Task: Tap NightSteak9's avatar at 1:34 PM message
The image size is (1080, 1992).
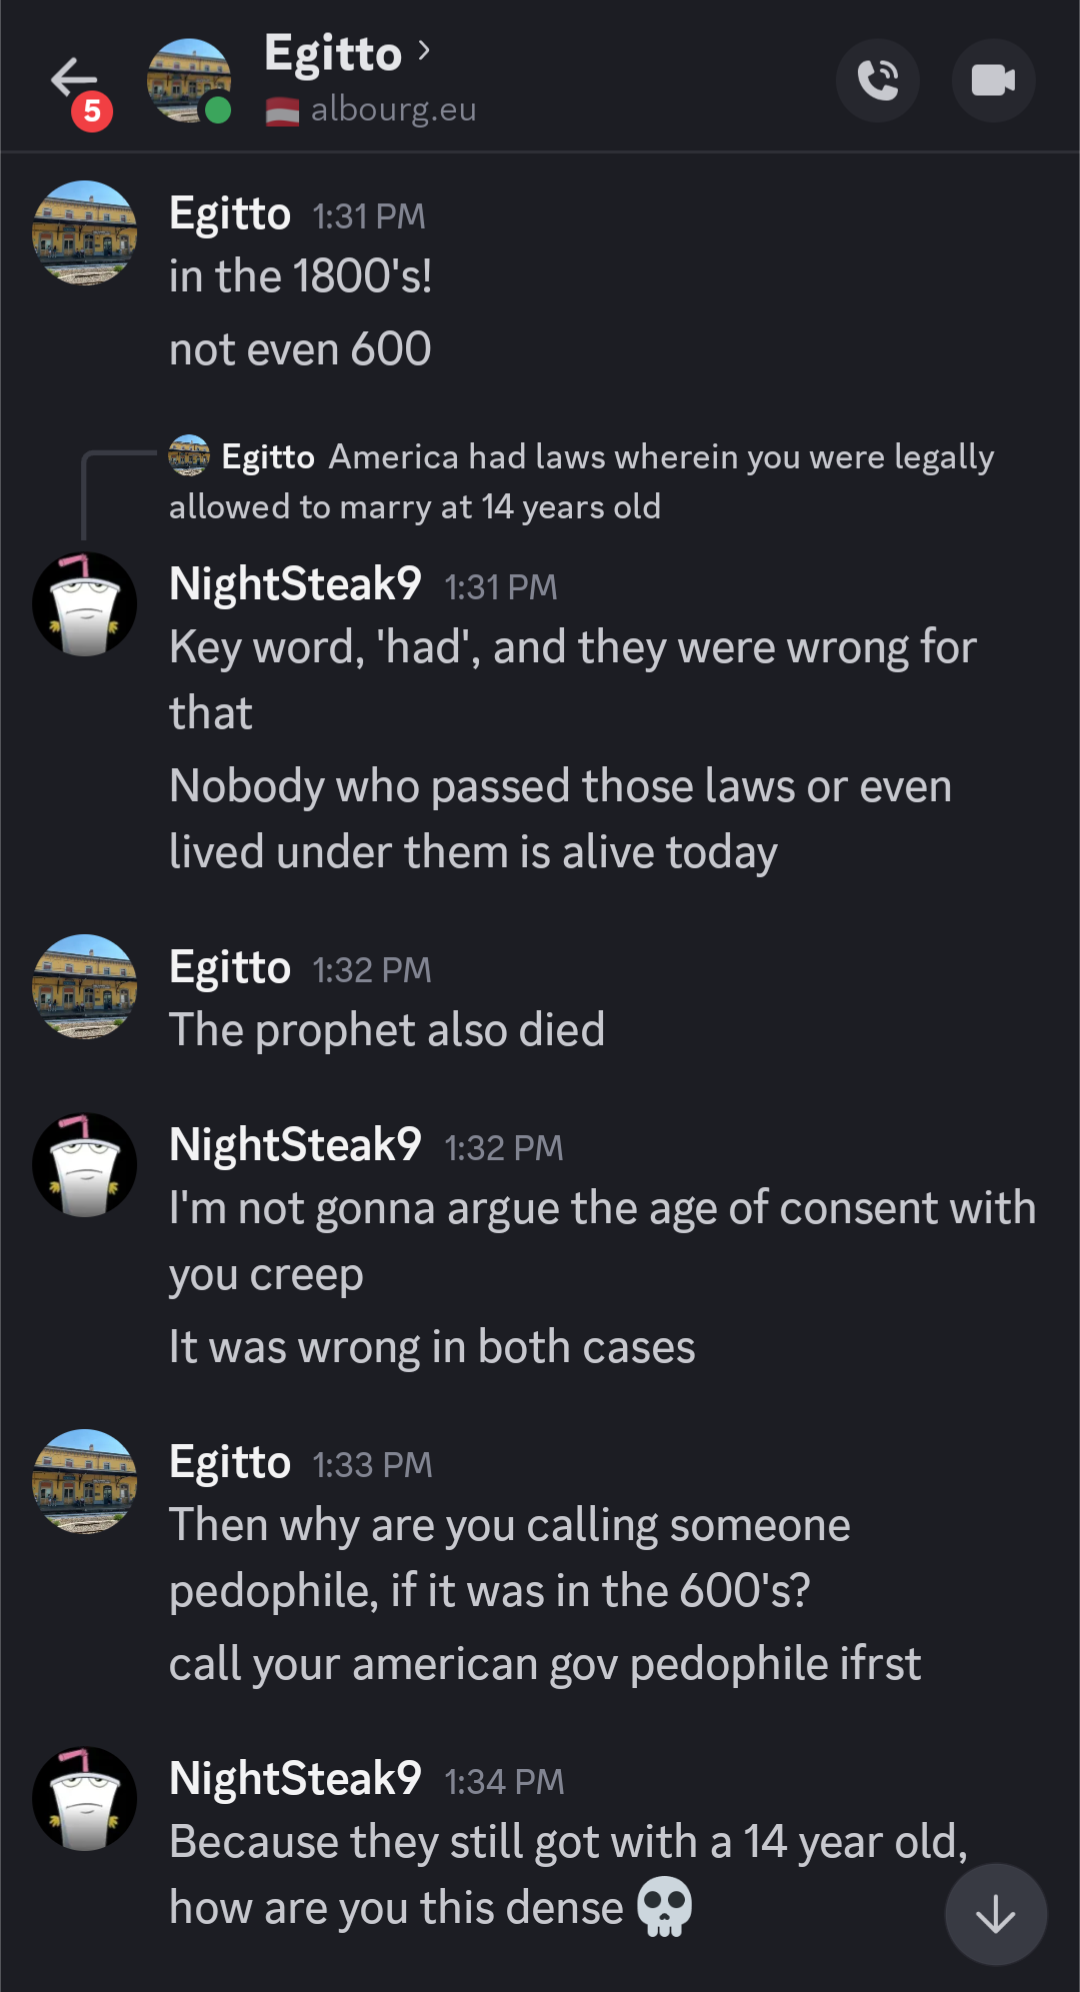Action: (85, 1798)
